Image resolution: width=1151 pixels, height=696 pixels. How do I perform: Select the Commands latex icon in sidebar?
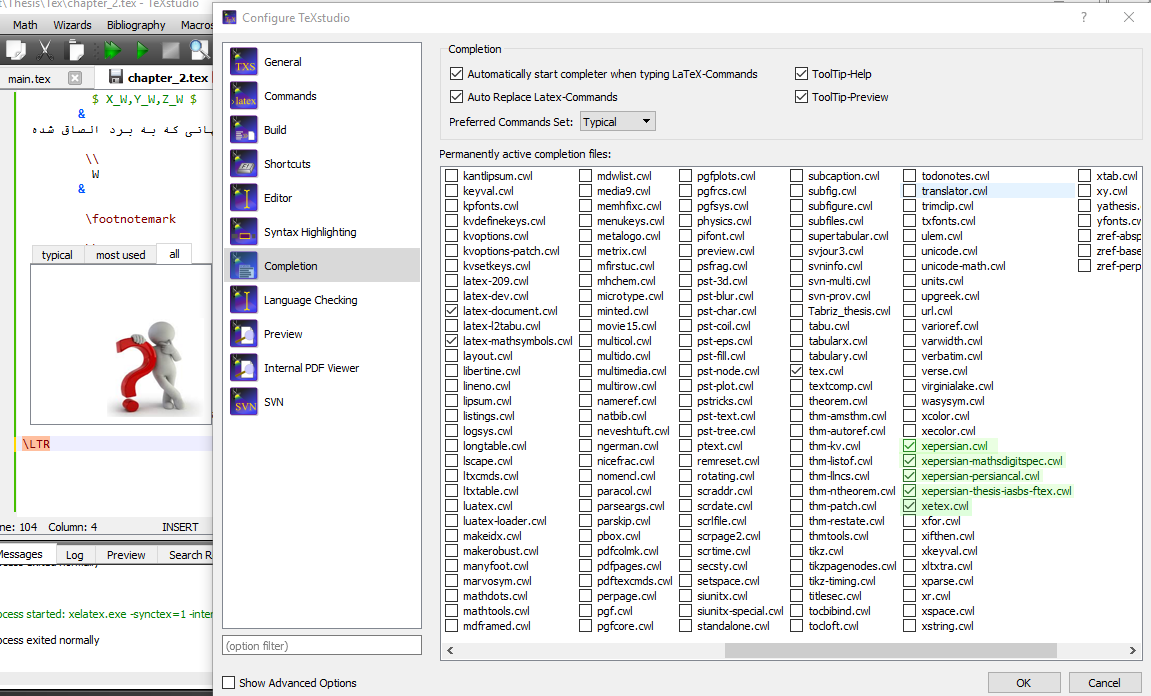(244, 96)
